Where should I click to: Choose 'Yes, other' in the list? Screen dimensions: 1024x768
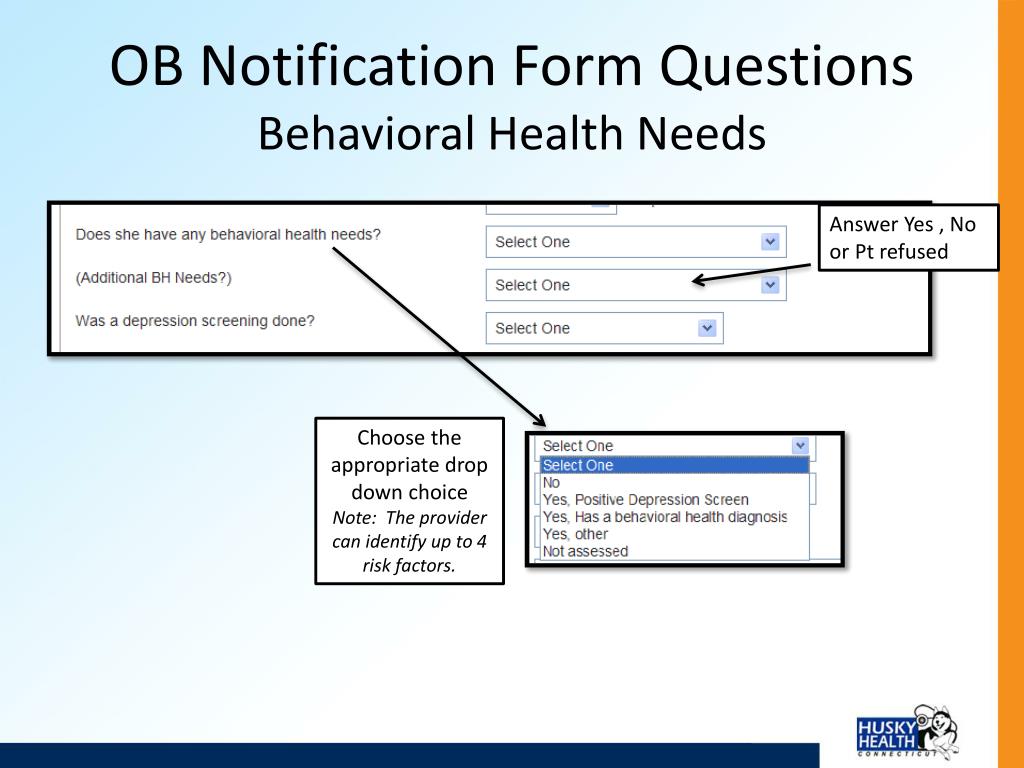point(674,534)
